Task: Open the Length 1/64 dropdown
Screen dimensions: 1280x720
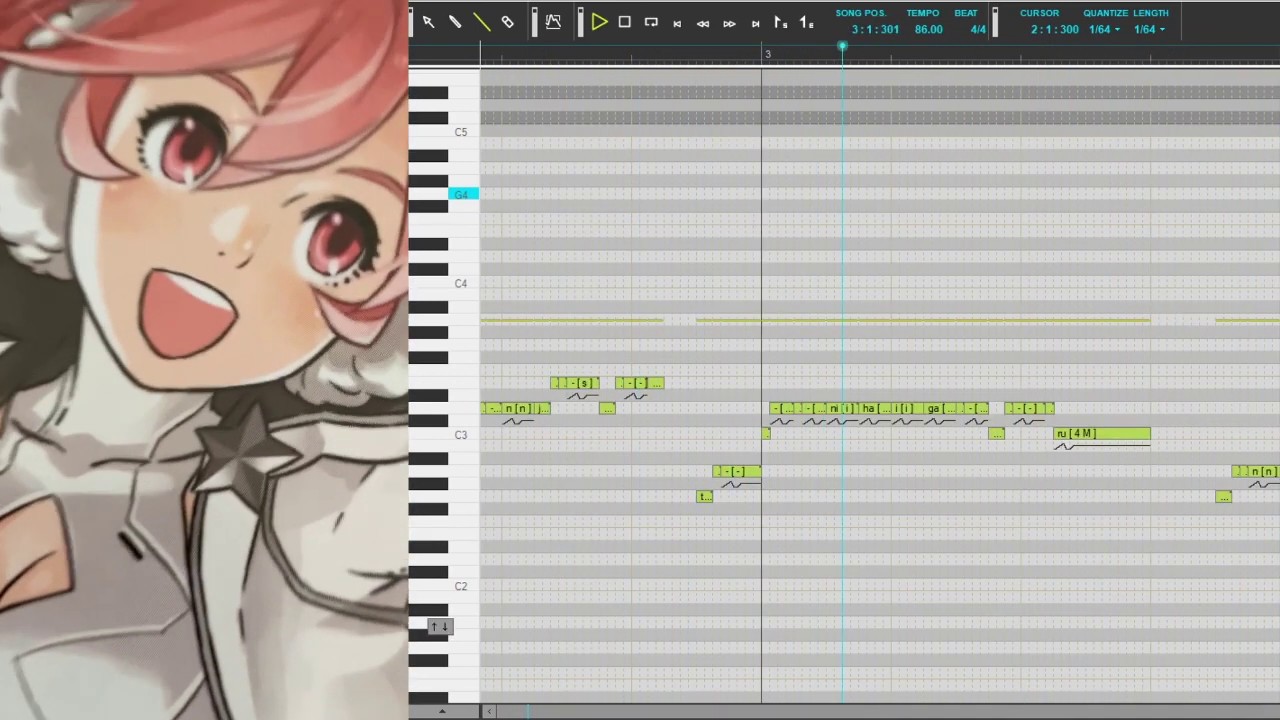Action: pyautogui.click(x=1149, y=30)
